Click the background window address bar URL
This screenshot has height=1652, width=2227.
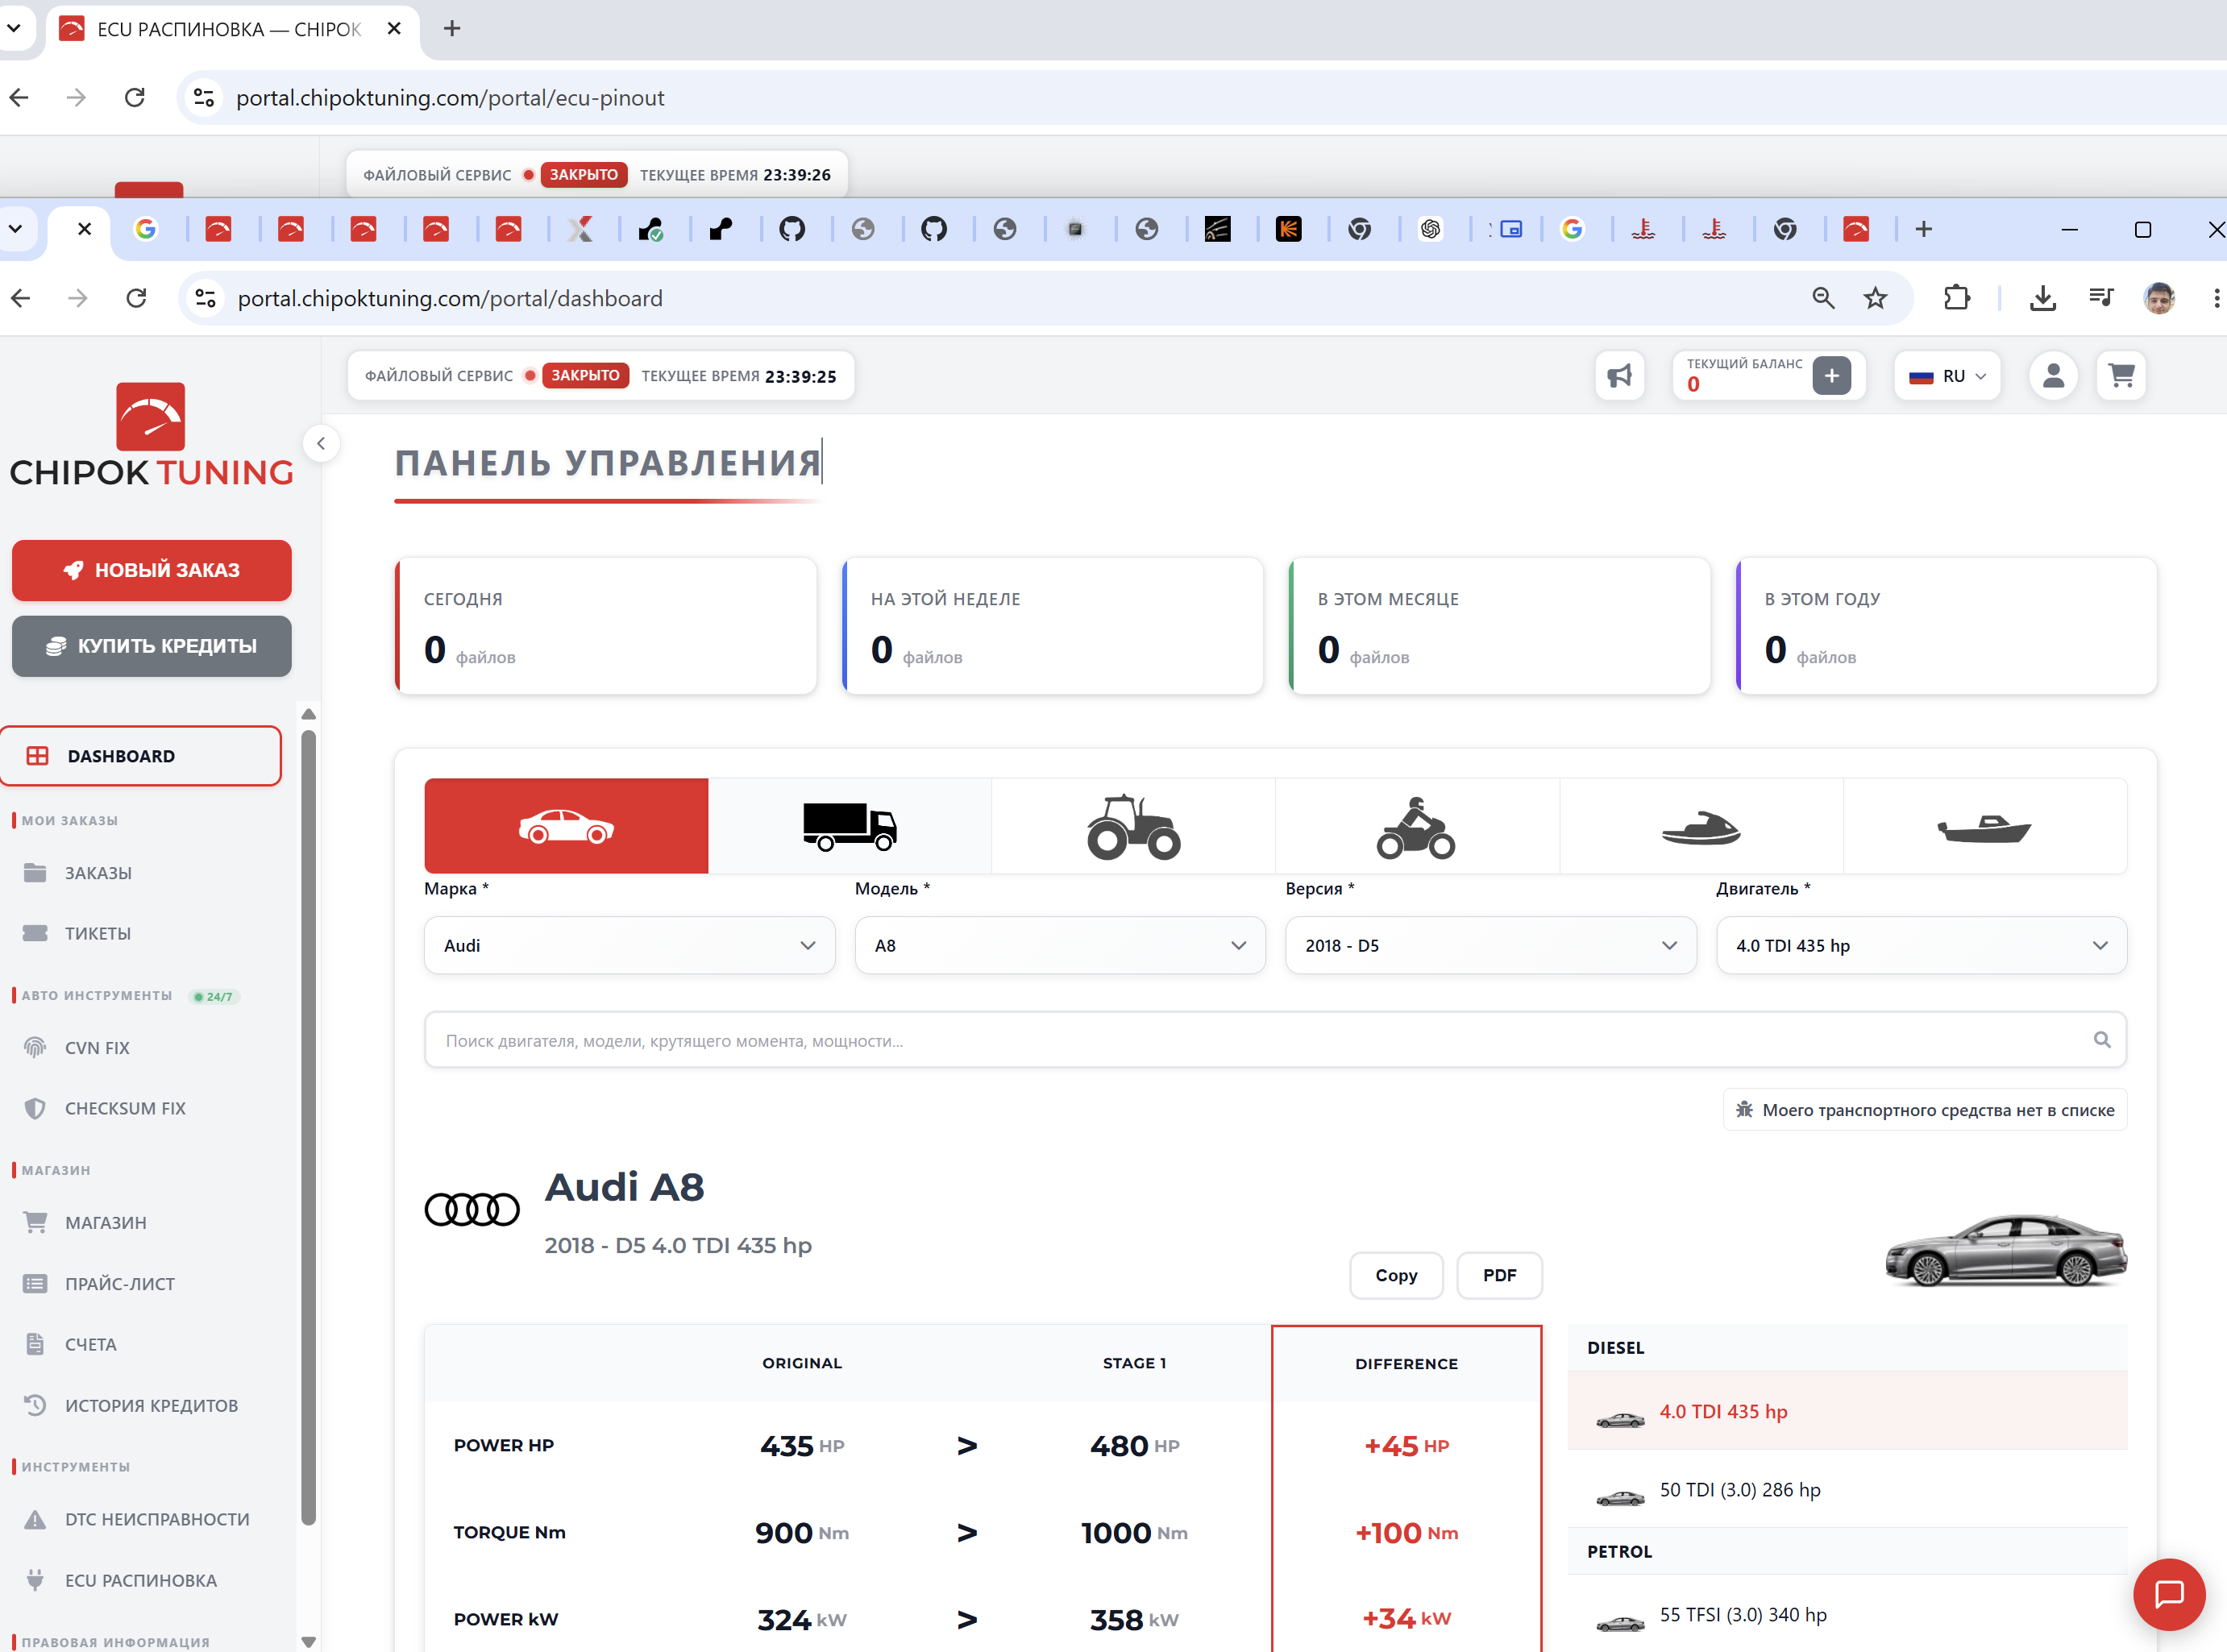(x=450, y=97)
